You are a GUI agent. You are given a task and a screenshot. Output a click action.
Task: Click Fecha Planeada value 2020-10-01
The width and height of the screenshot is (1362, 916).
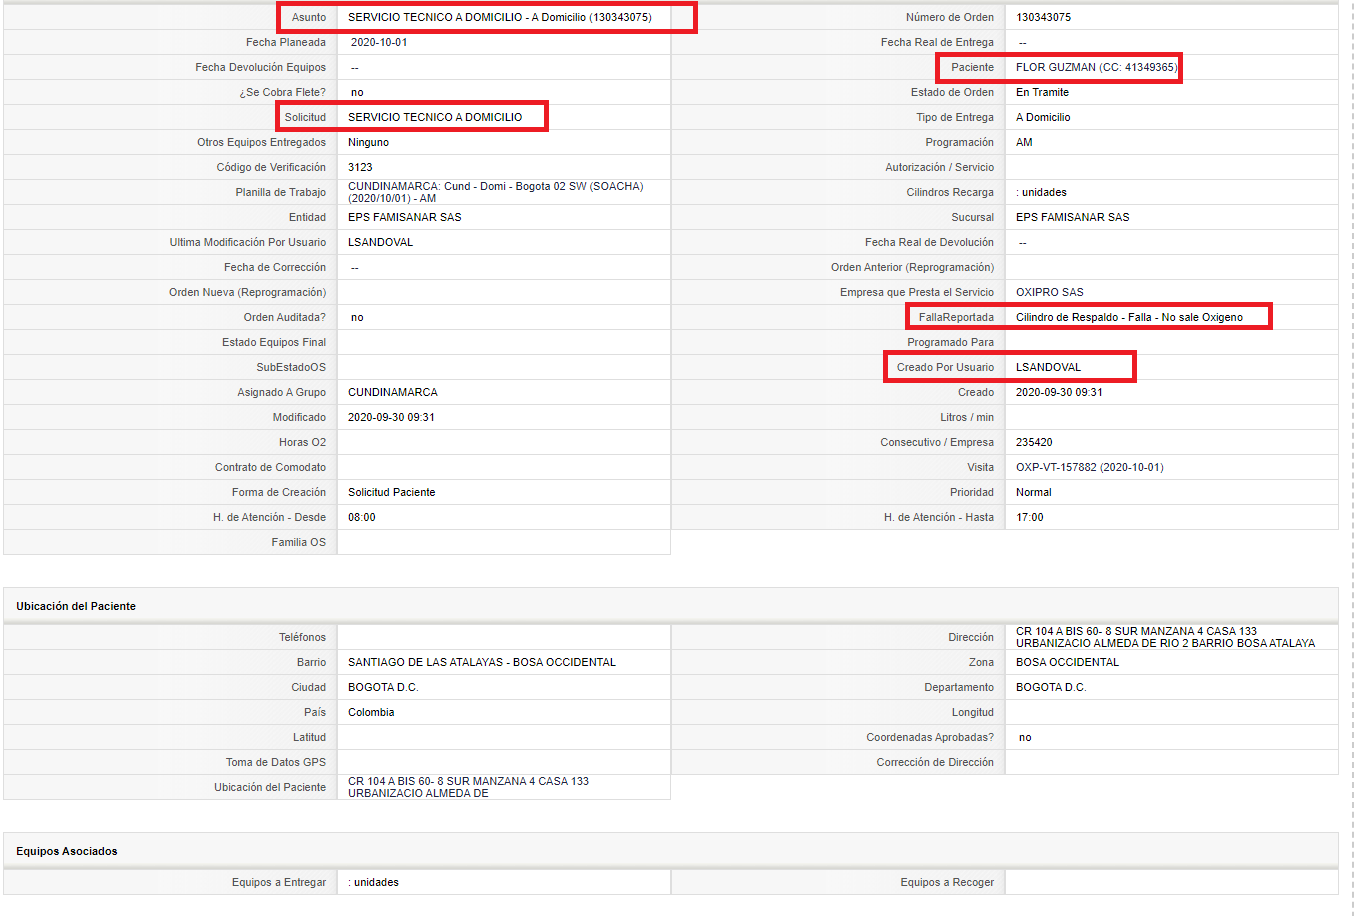pos(379,42)
